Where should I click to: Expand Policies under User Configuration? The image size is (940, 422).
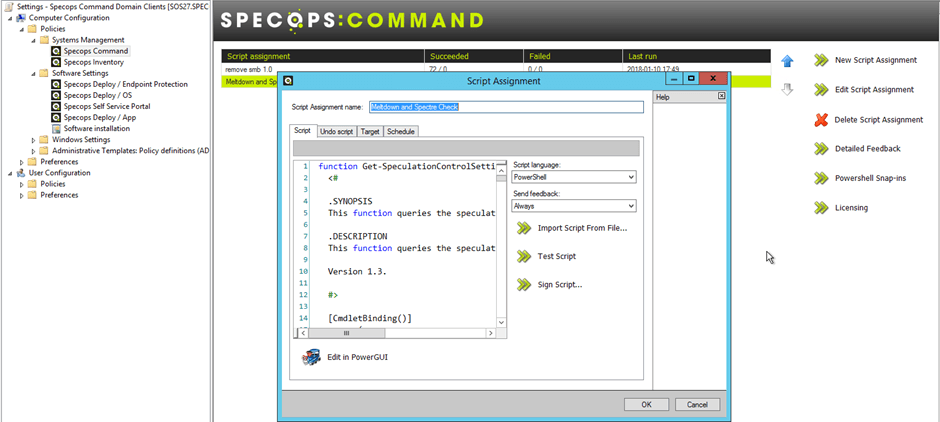pyautogui.click(x=22, y=184)
